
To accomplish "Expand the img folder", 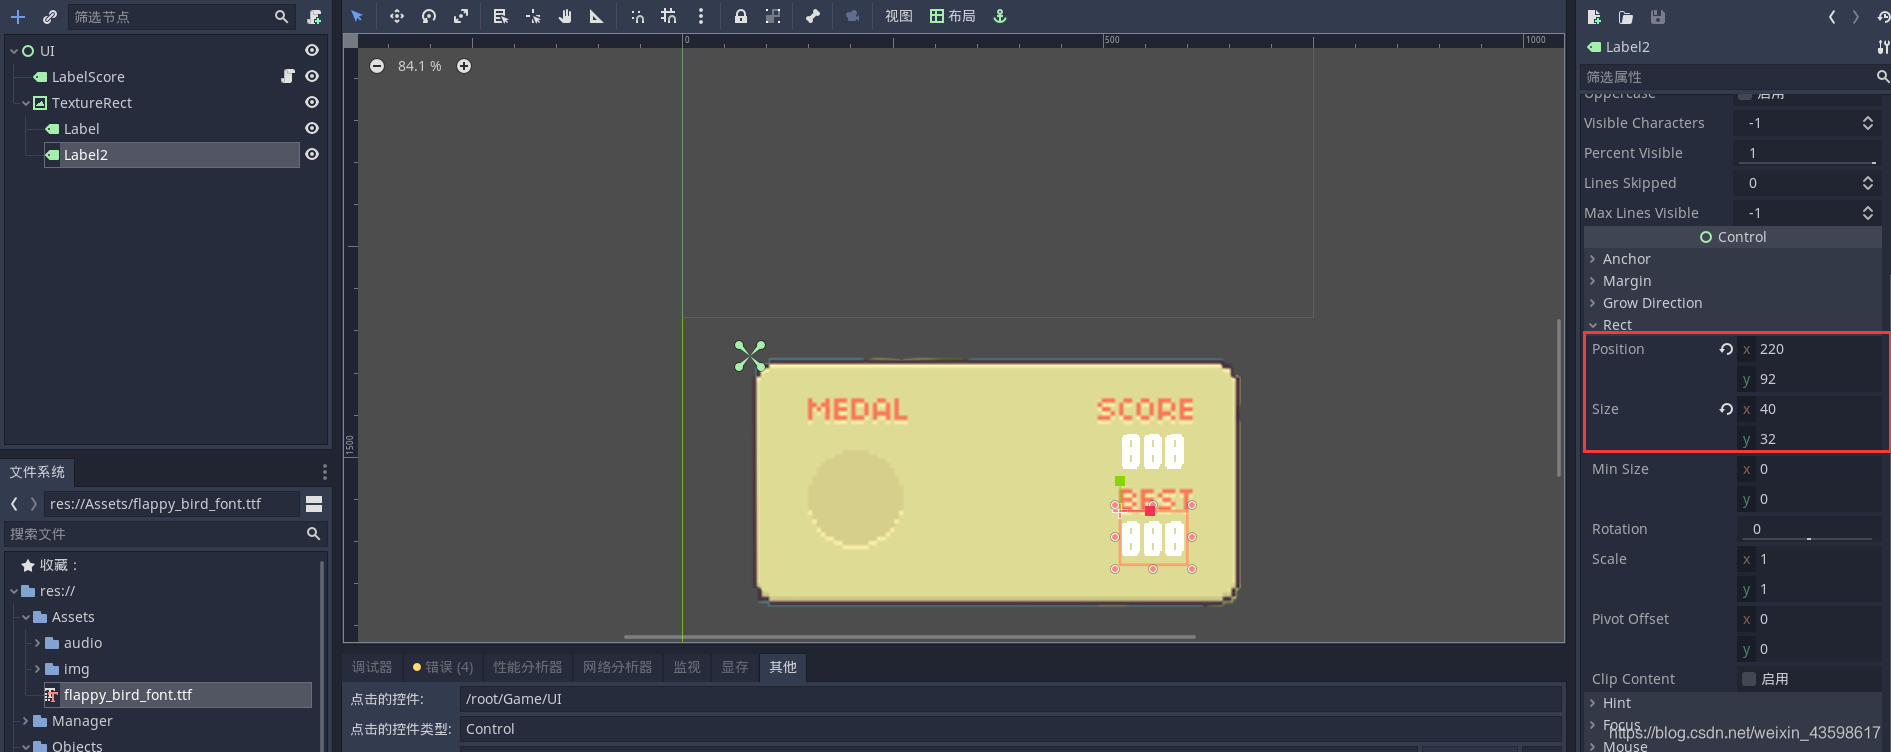I will pos(38,669).
